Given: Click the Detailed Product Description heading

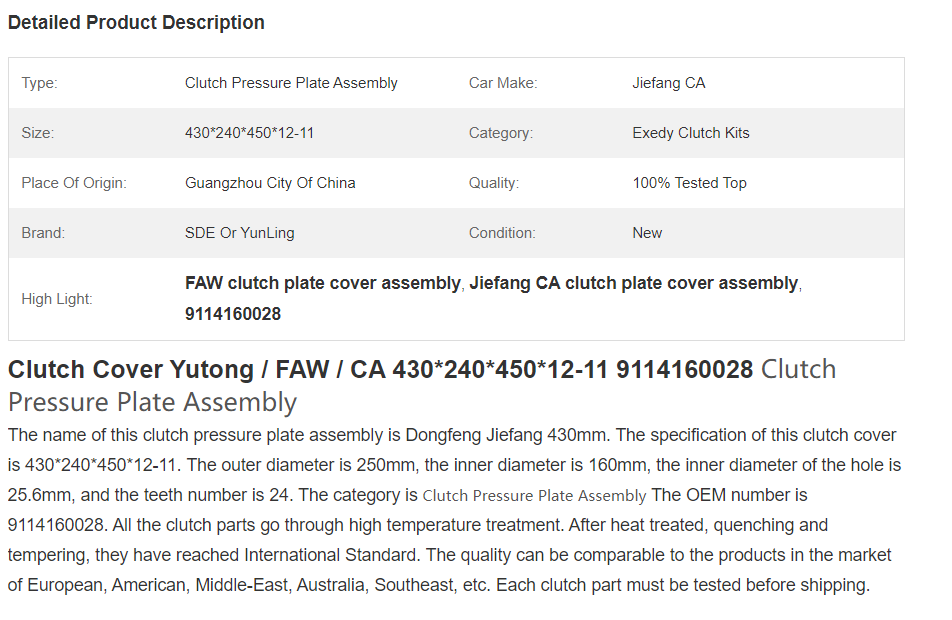Looking at the screenshot, I should point(136,22).
